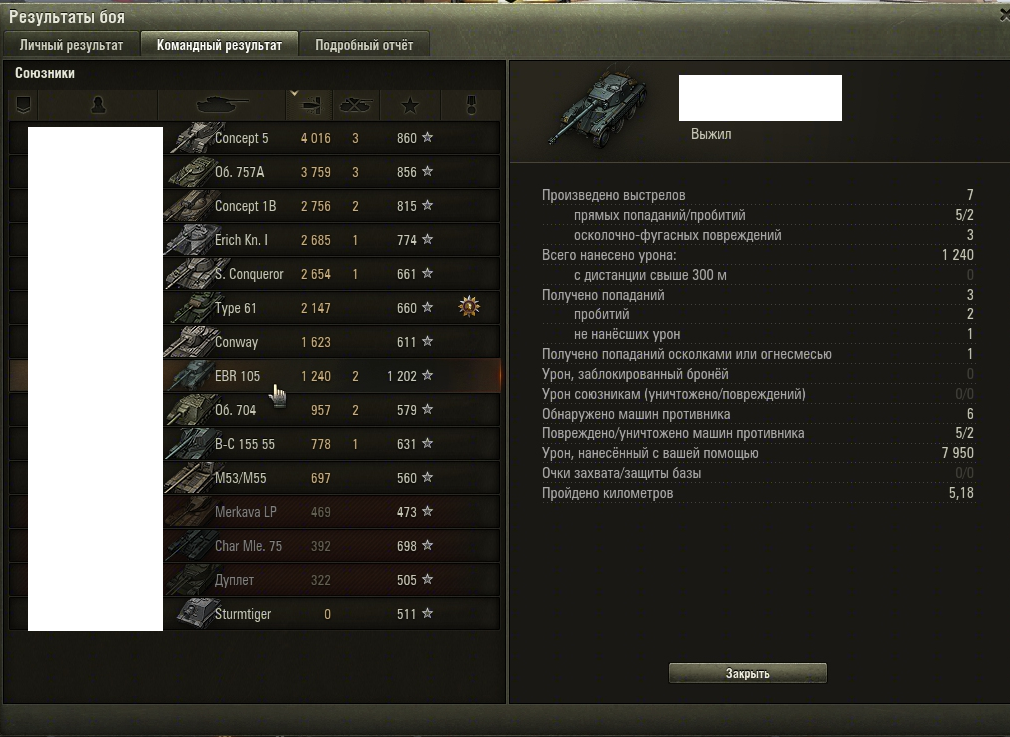Click the Закрыть button

point(748,673)
